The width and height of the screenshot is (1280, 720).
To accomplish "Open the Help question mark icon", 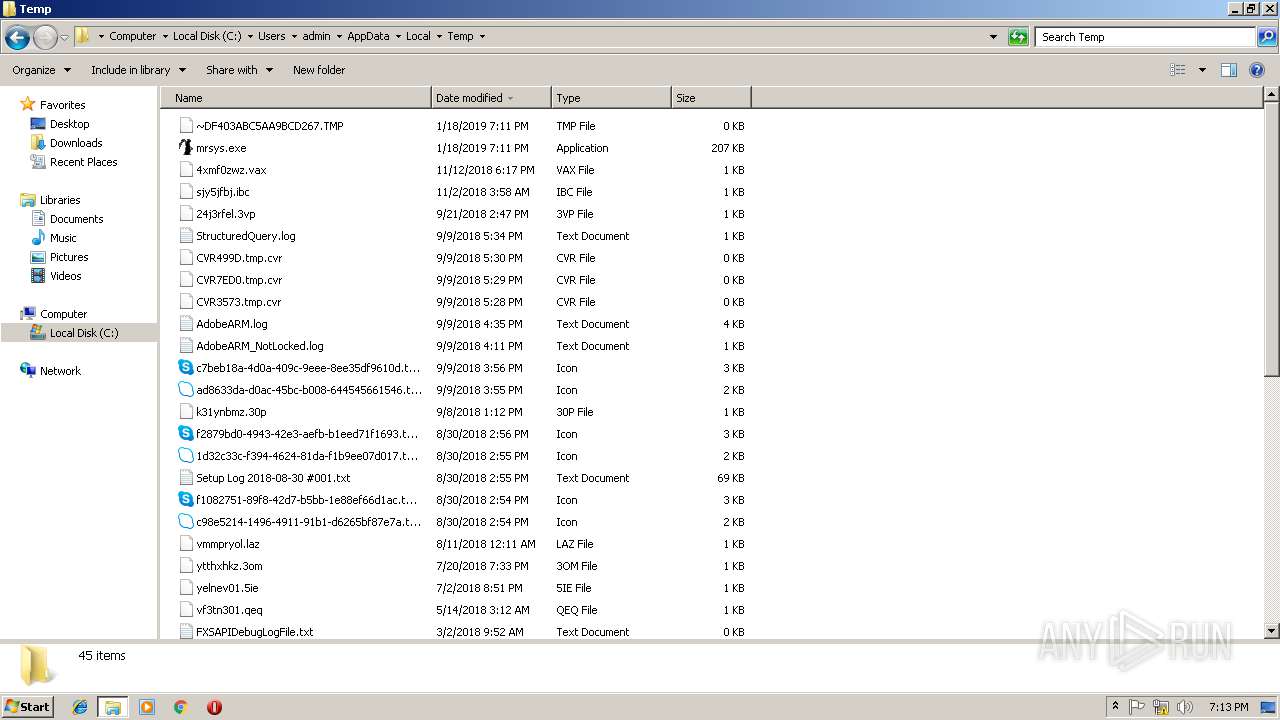I will tap(1257, 70).
